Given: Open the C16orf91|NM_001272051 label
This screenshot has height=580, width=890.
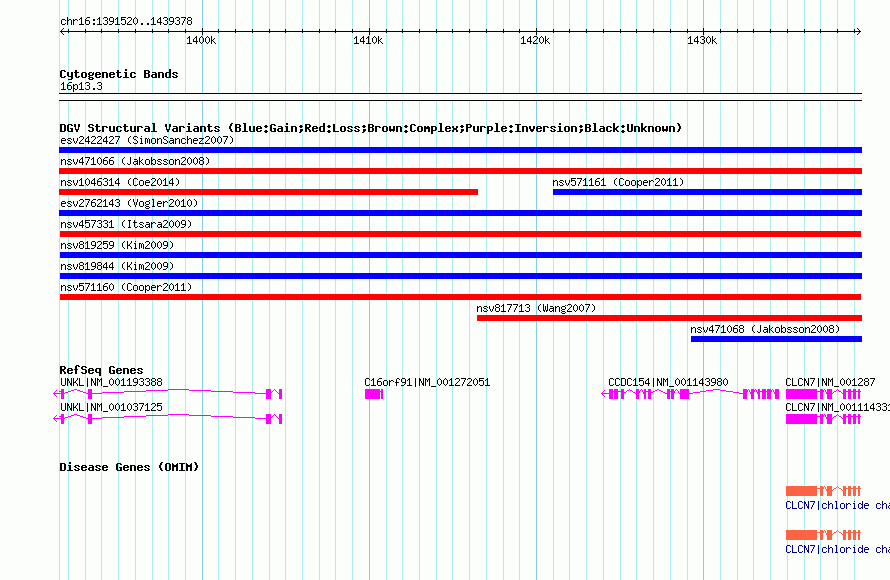Looking at the screenshot, I should click(x=427, y=383).
